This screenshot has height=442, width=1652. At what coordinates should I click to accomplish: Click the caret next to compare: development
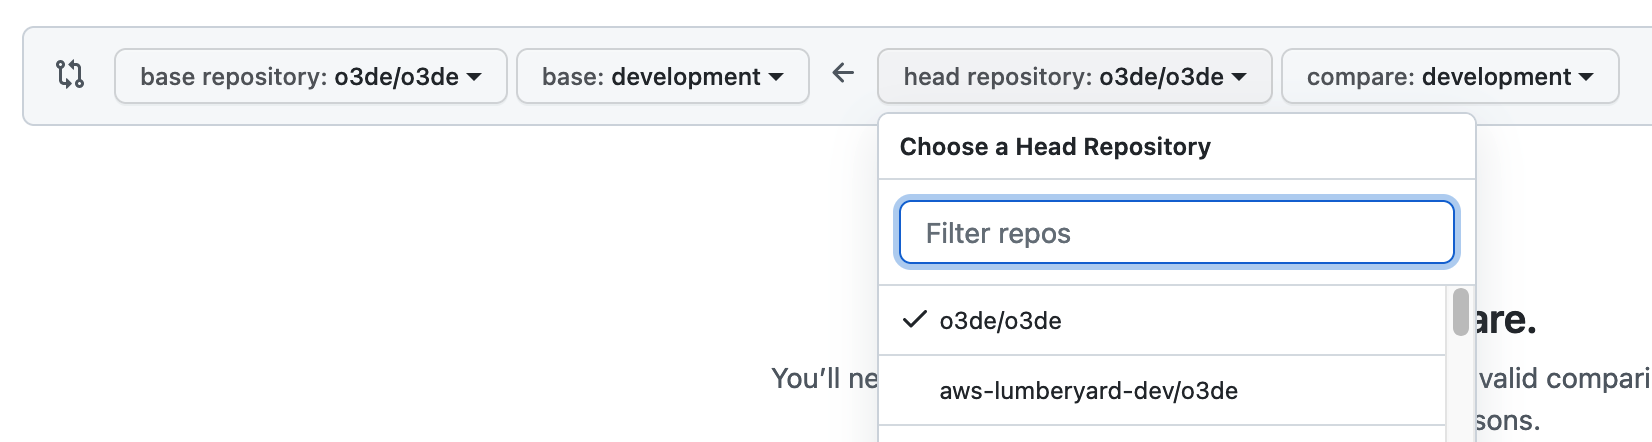coord(1586,77)
